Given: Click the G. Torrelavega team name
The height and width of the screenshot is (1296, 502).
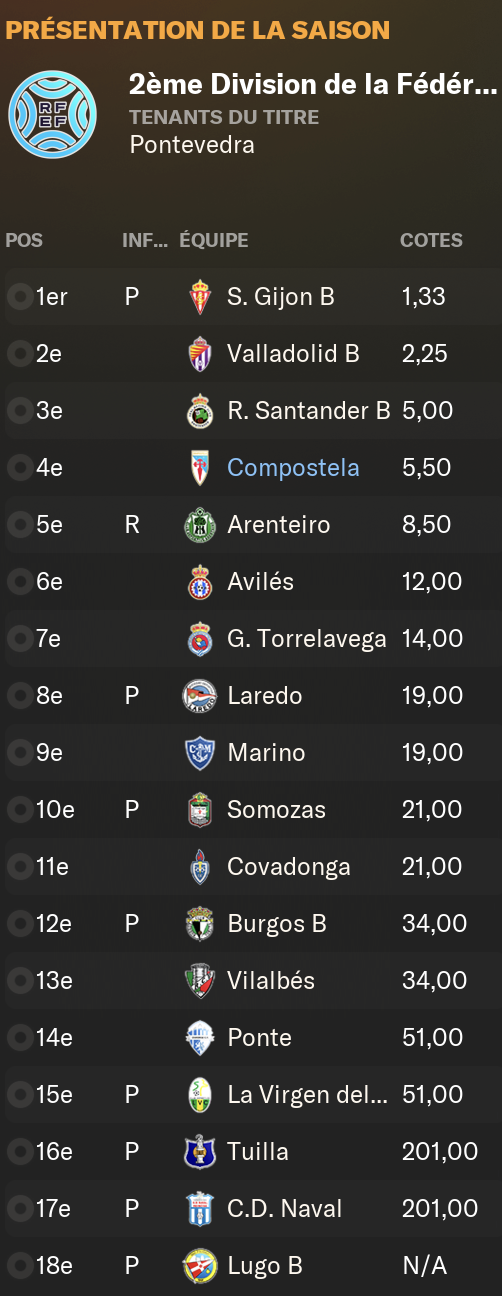Looking at the screenshot, I should [x=307, y=639].
